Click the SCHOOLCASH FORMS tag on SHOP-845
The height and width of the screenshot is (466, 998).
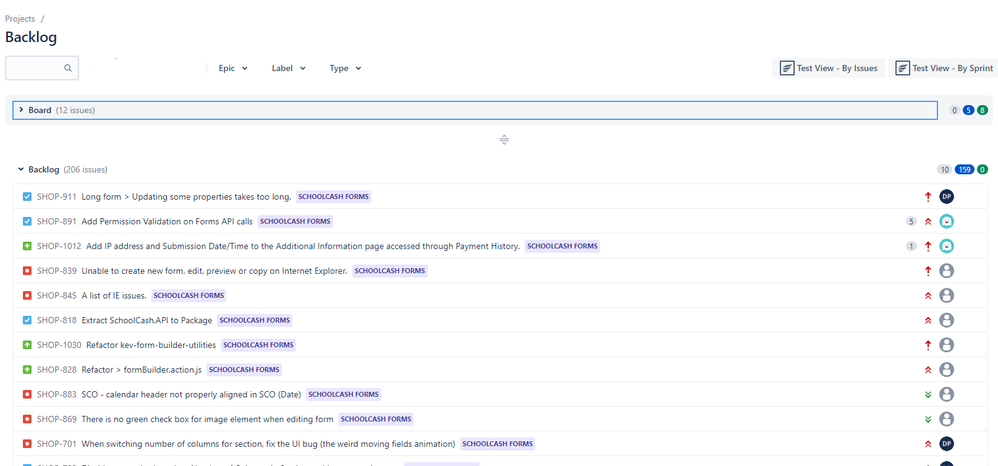(189, 295)
